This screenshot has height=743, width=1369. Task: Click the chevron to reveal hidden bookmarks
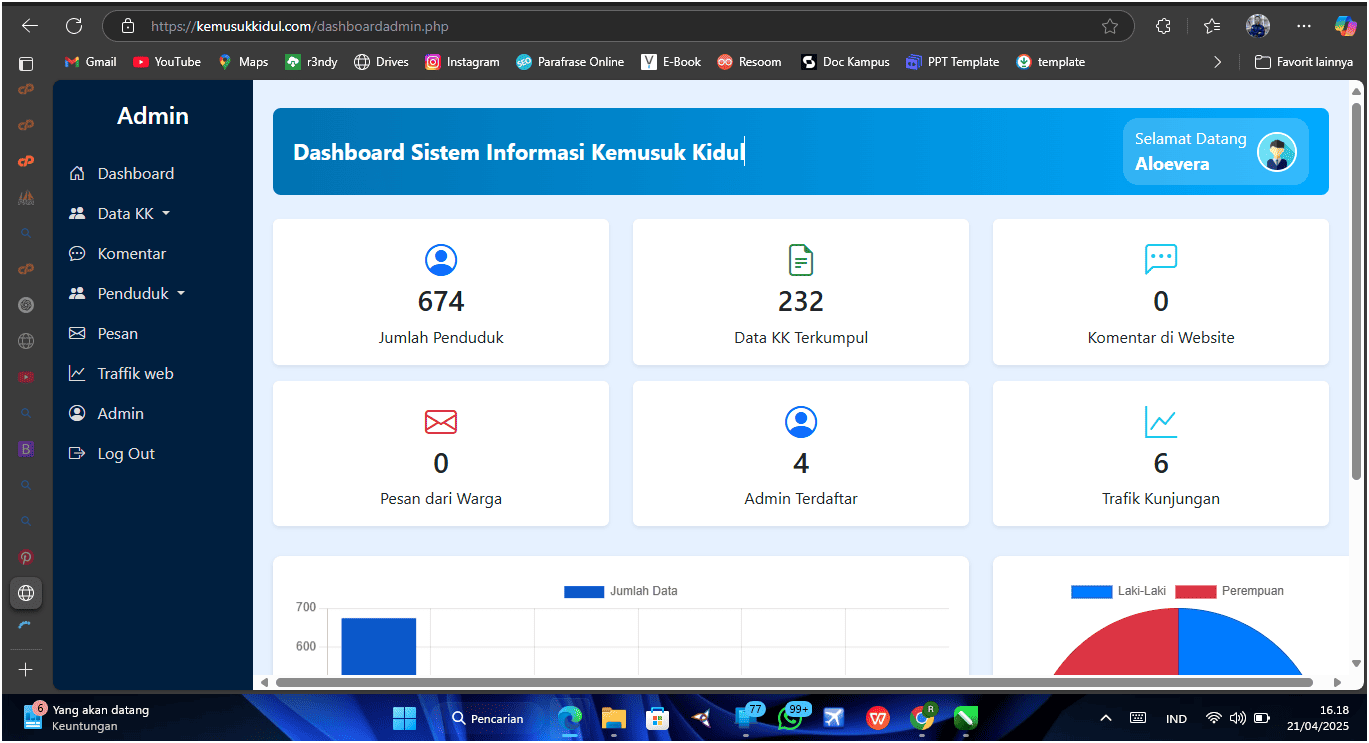tap(1218, 61)
